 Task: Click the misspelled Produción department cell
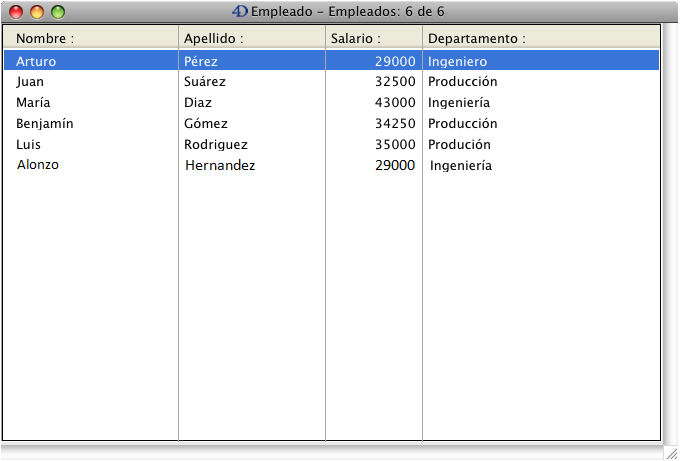tap(459, 145)
